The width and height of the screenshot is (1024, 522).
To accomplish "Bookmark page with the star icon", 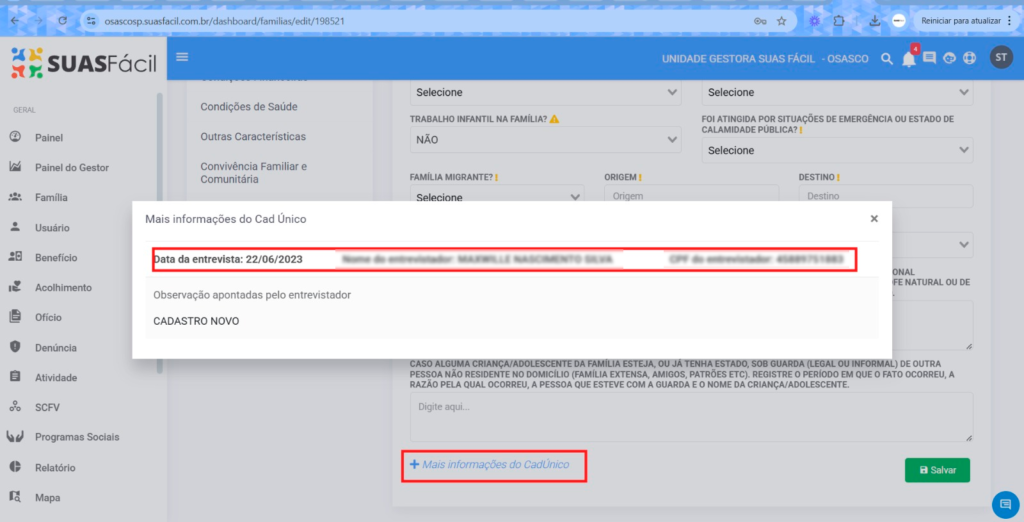I will pyautogui.click(x=782, y=21).
